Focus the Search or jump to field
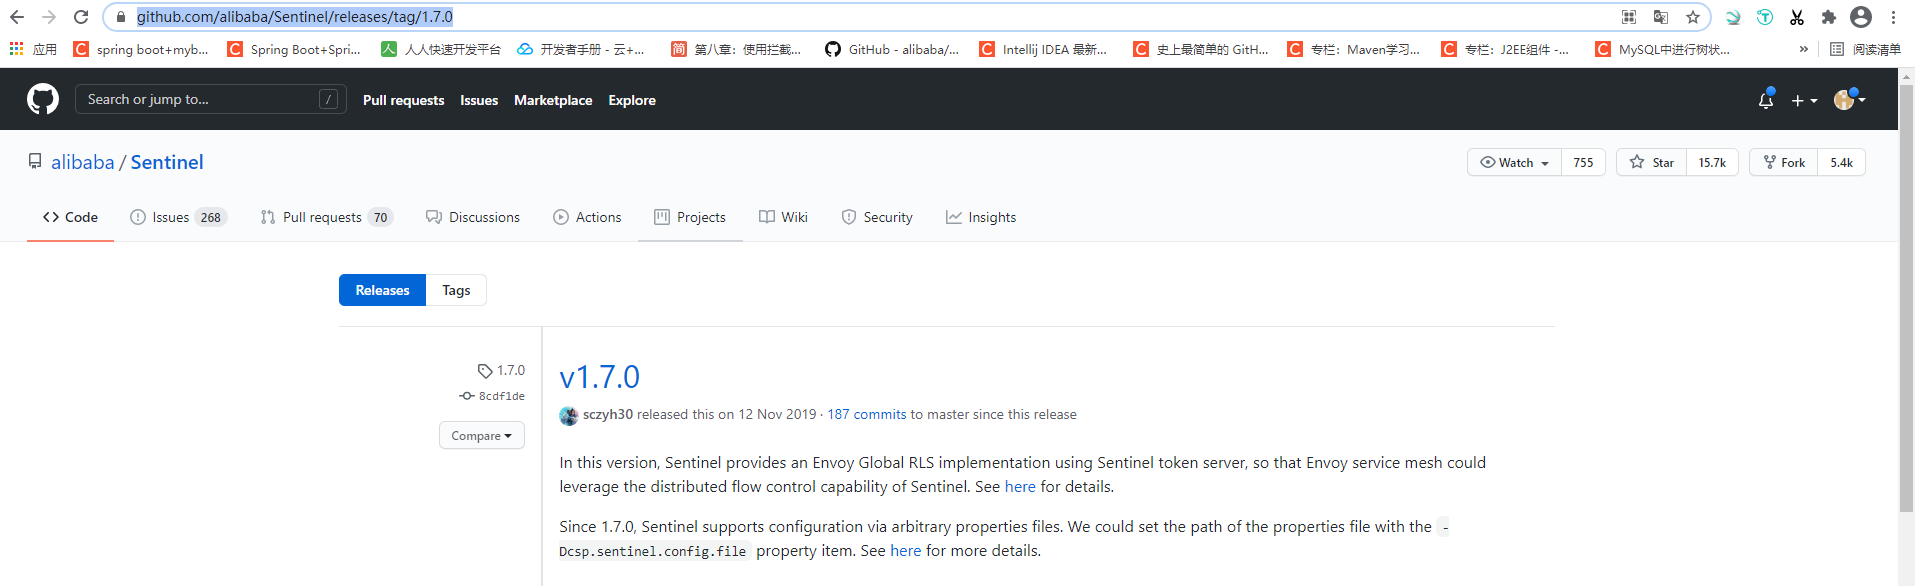The height and width of the screenshot is (586, 1915). [x=211, y=99]
